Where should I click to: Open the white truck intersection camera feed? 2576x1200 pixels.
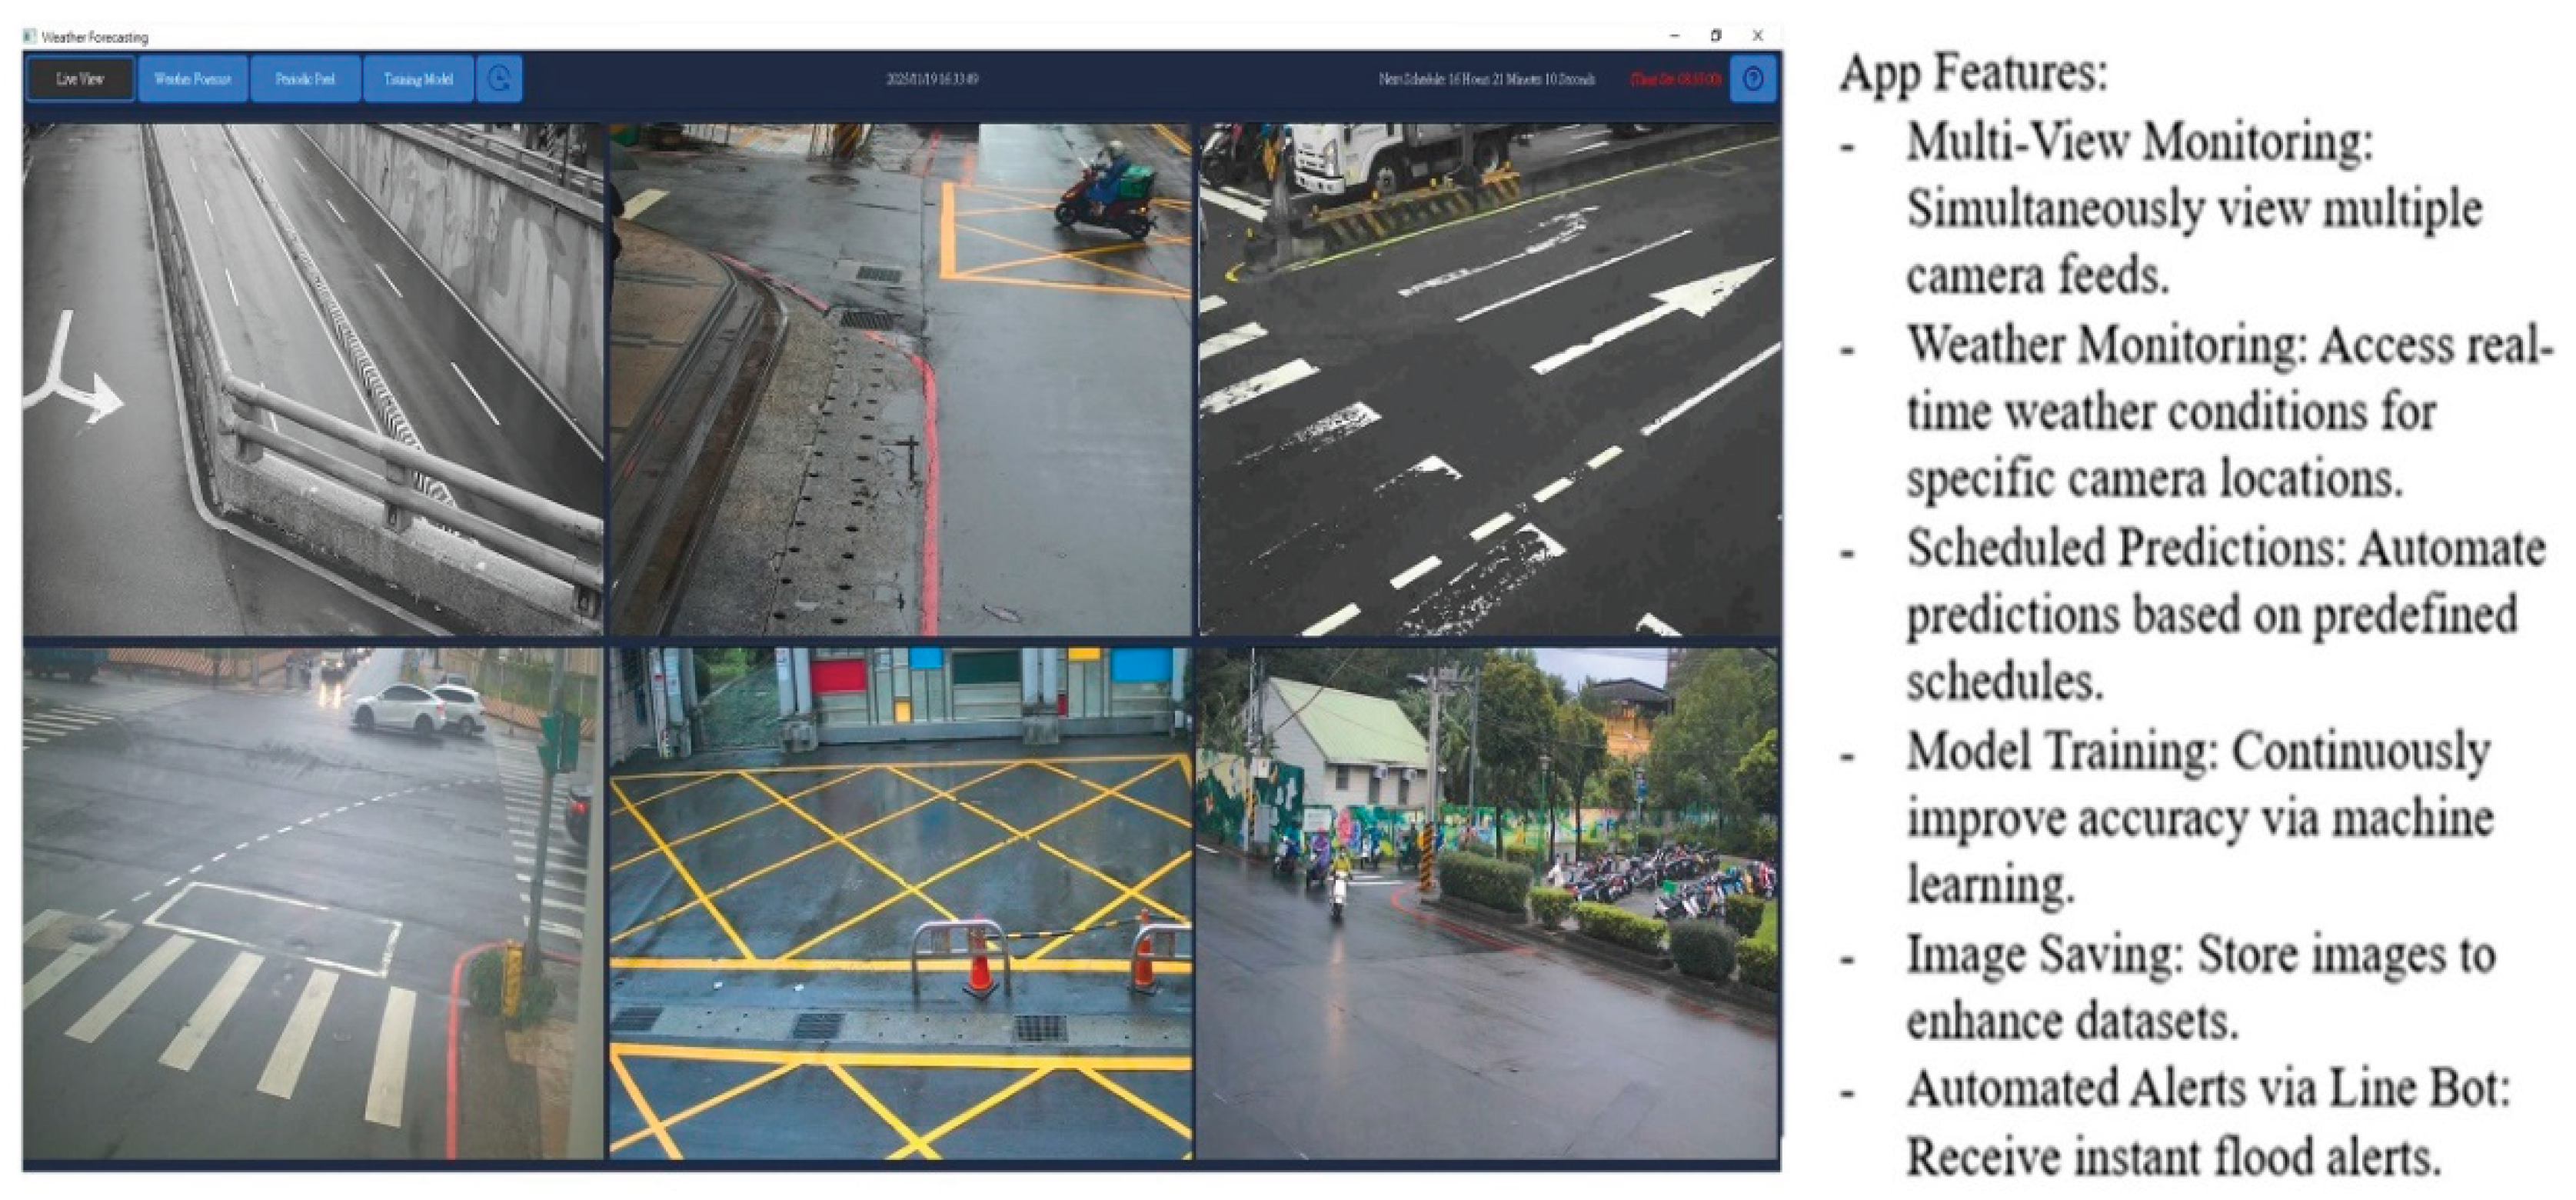(x=1489, y=379)
